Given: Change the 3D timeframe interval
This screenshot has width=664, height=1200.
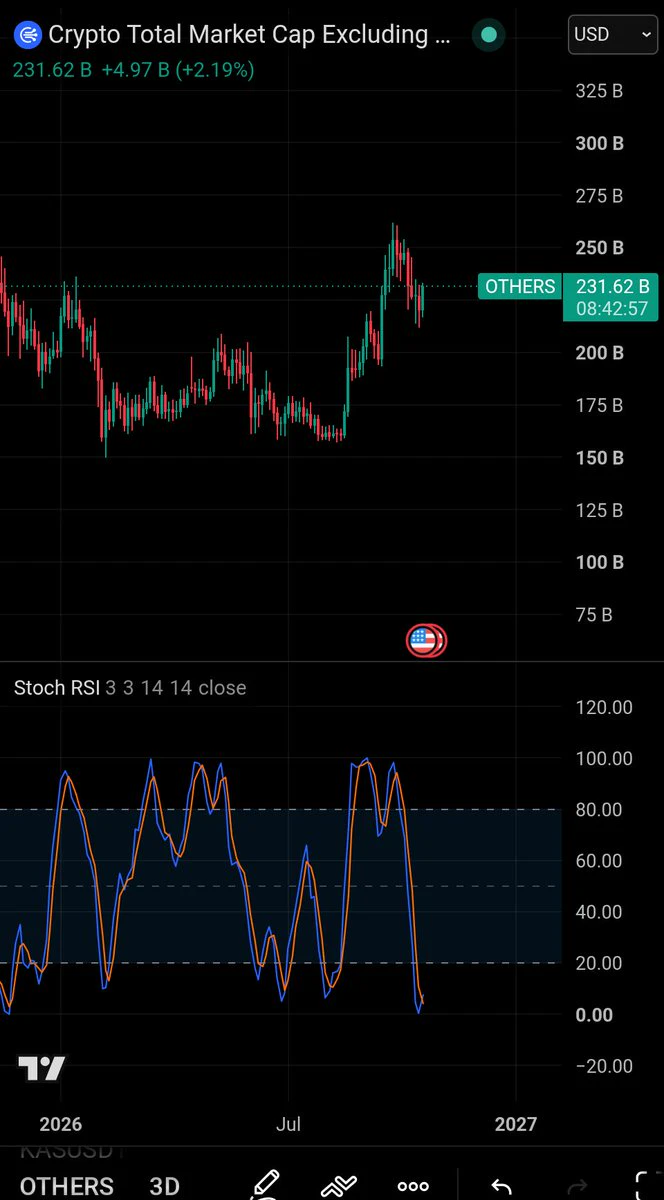Looking at the screenshot, I should click(164, 1186).
